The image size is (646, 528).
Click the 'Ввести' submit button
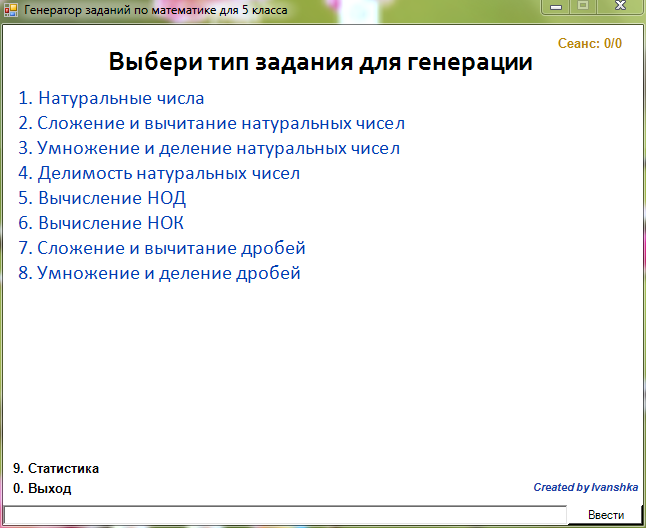pos(606,515)
